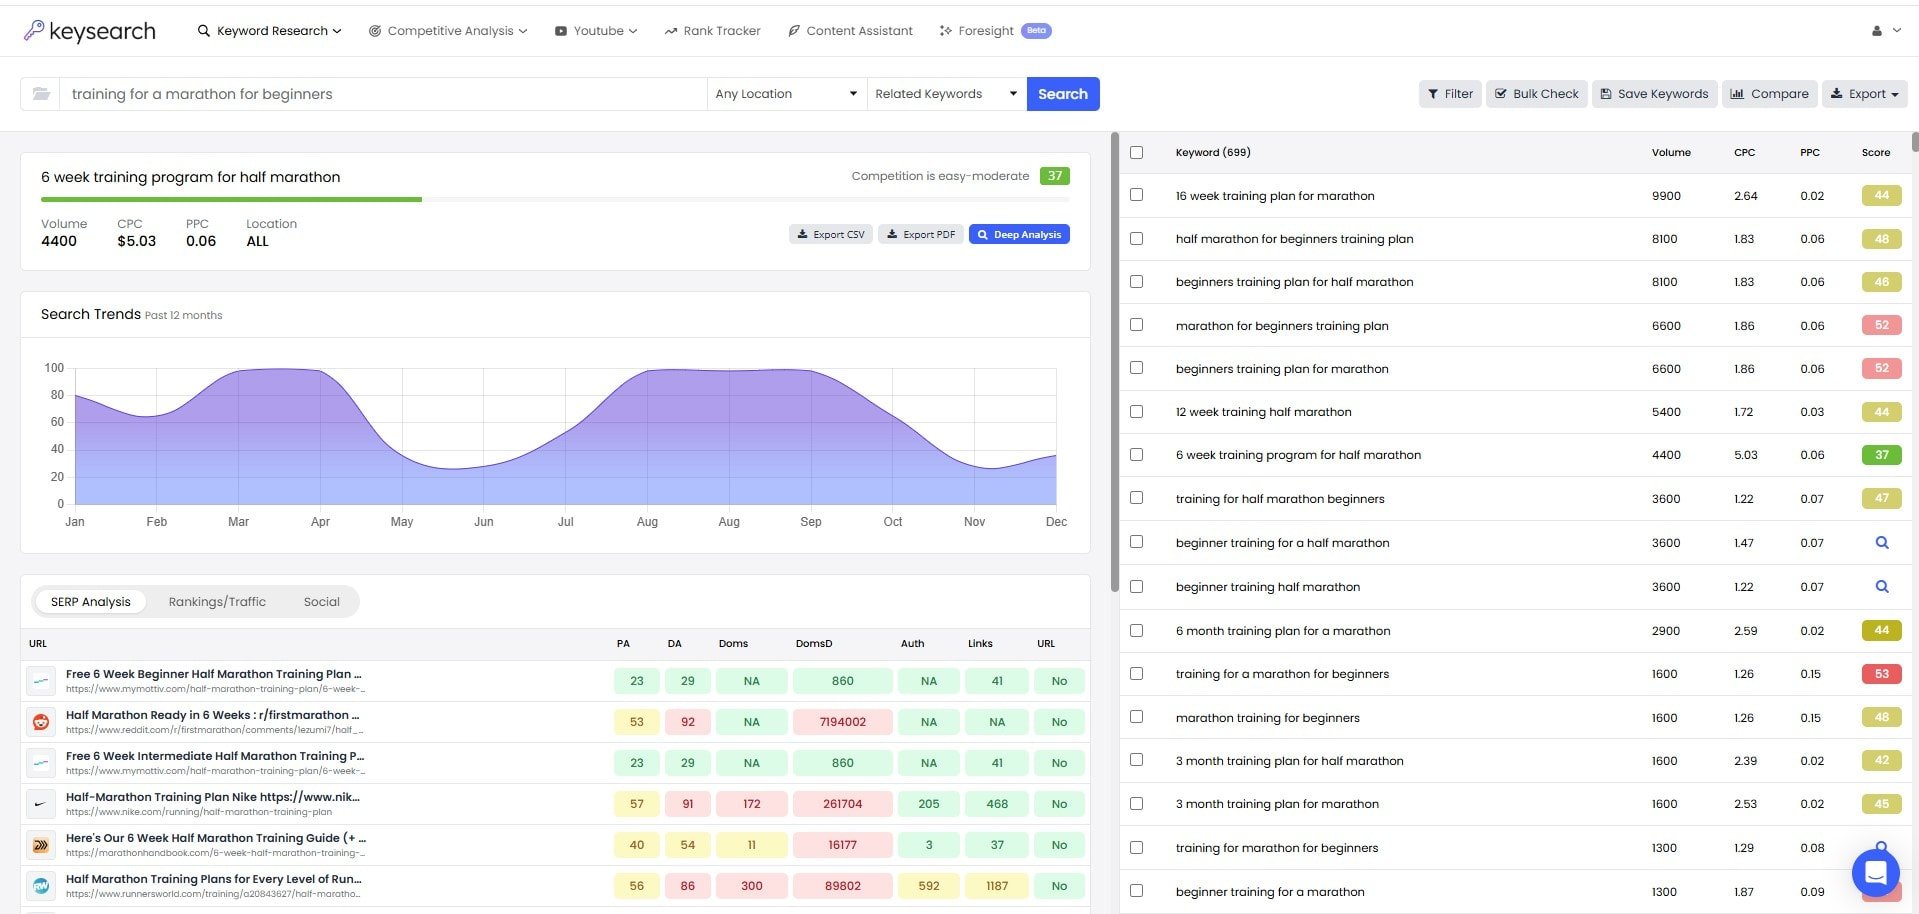The image size is (1919, 914).
Task: Check the select-all keywords checkbox
Action: point(1136,152)
